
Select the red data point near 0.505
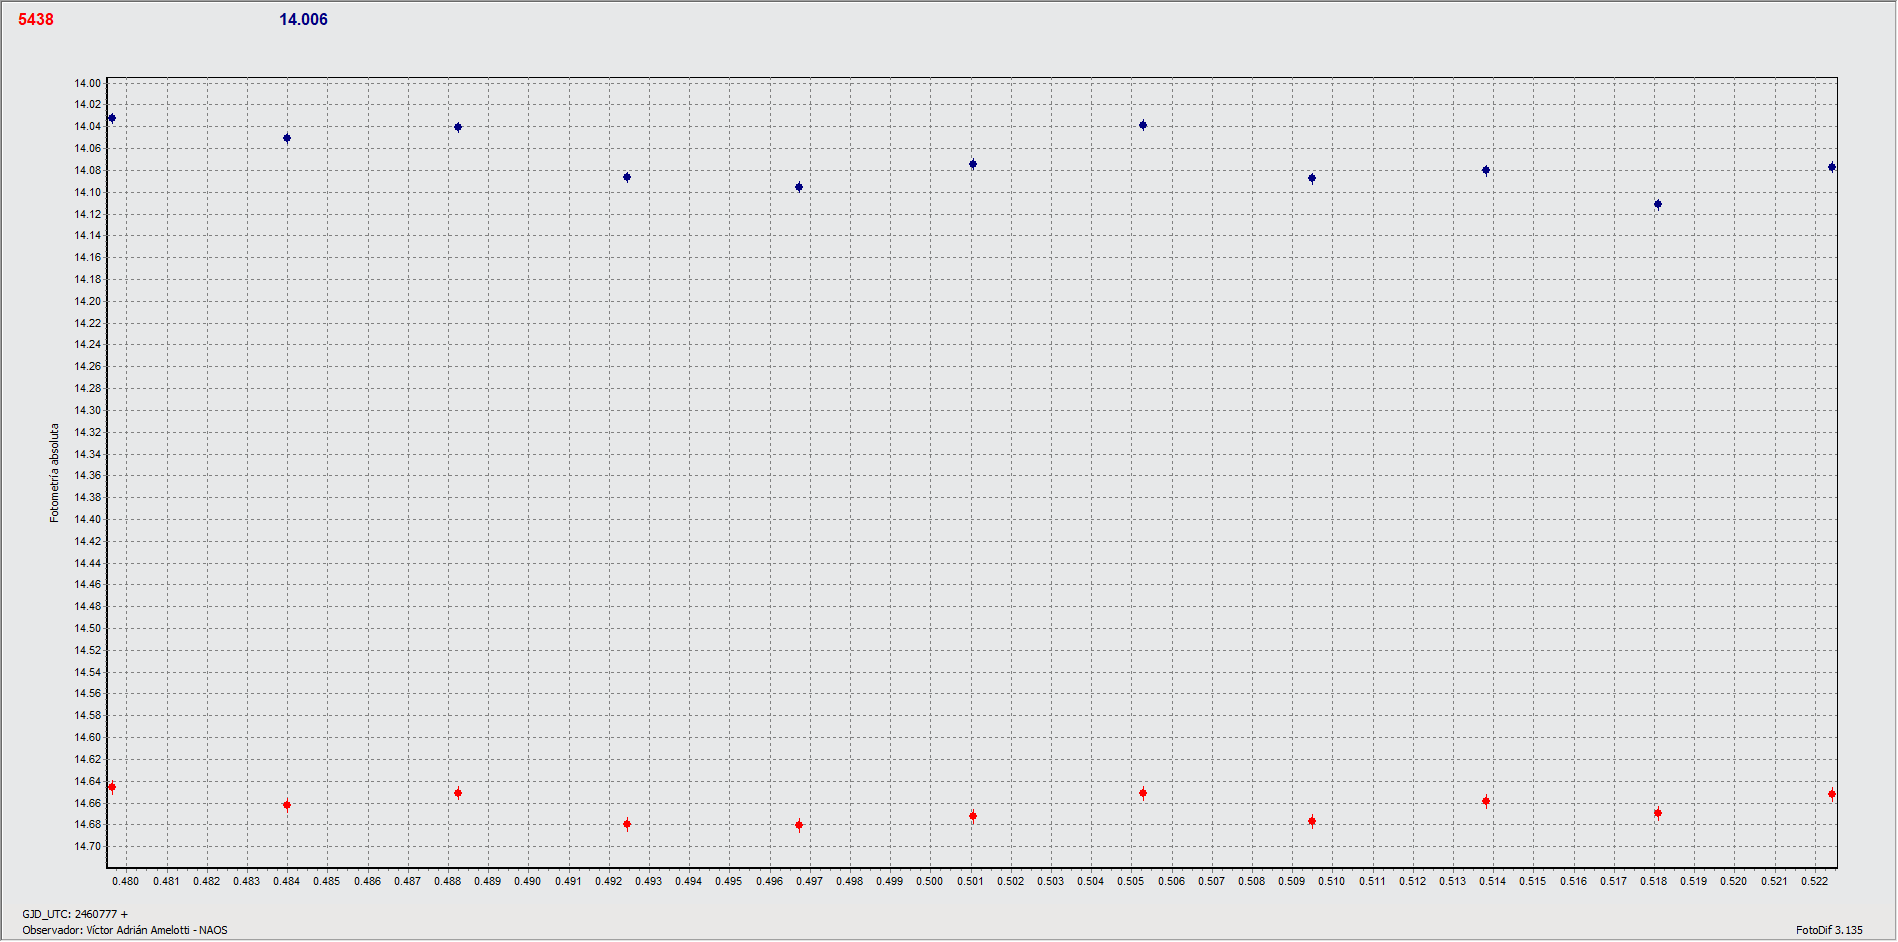click(x=1143, y=793)
